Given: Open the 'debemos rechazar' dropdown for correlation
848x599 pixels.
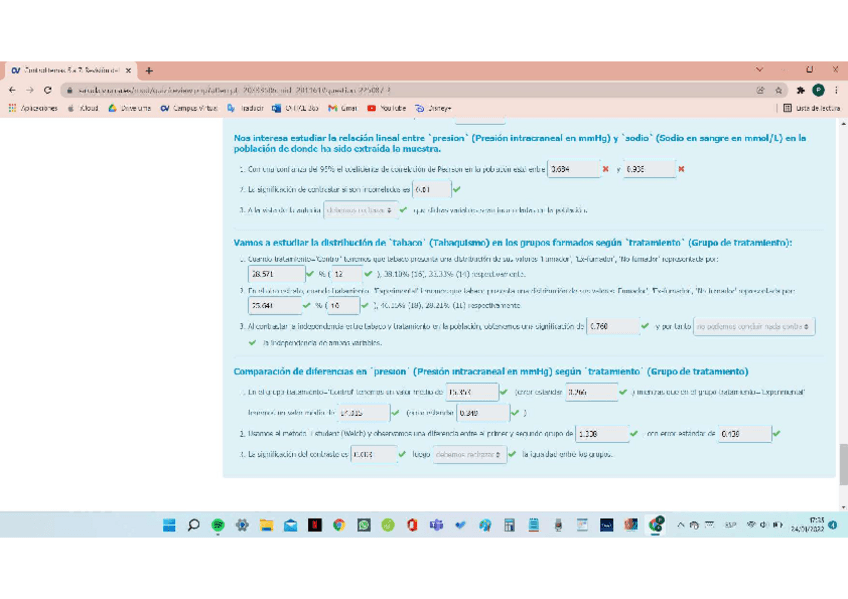Looking at the screenshot, I should pyautogui.click(x=360, y=210).
